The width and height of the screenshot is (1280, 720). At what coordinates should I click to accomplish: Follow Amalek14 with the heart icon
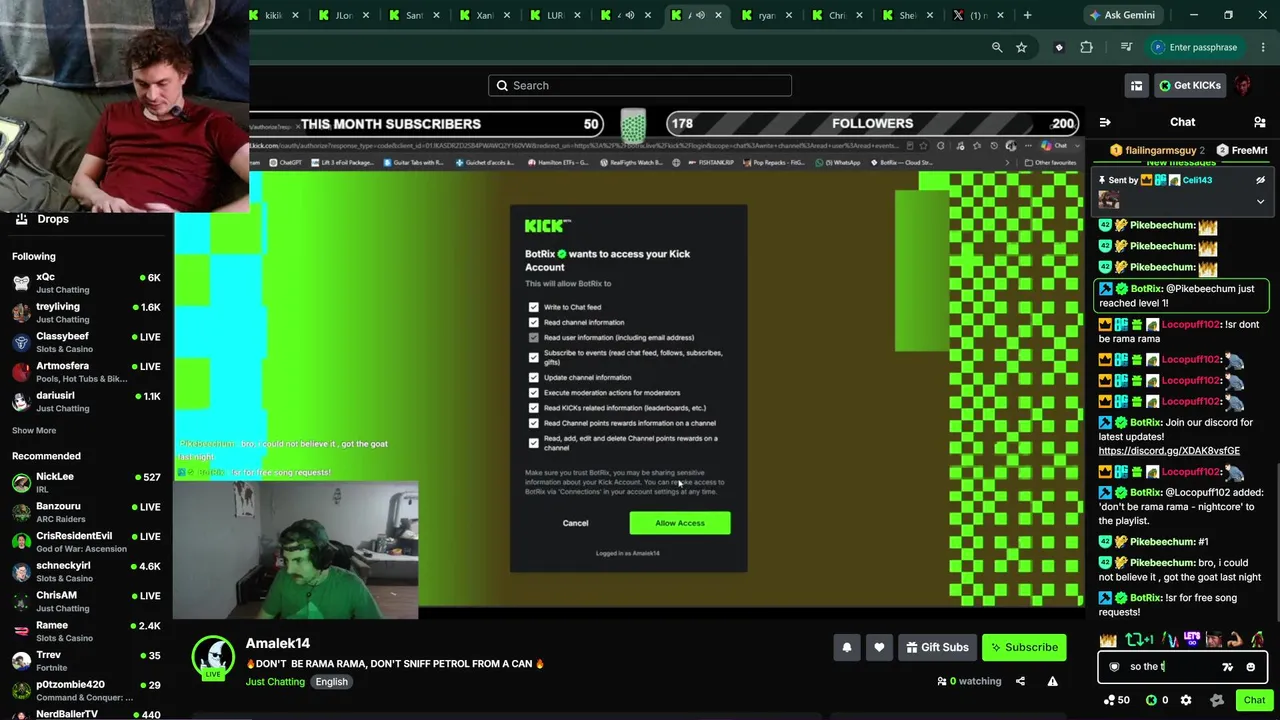click(x=879, y=647)
